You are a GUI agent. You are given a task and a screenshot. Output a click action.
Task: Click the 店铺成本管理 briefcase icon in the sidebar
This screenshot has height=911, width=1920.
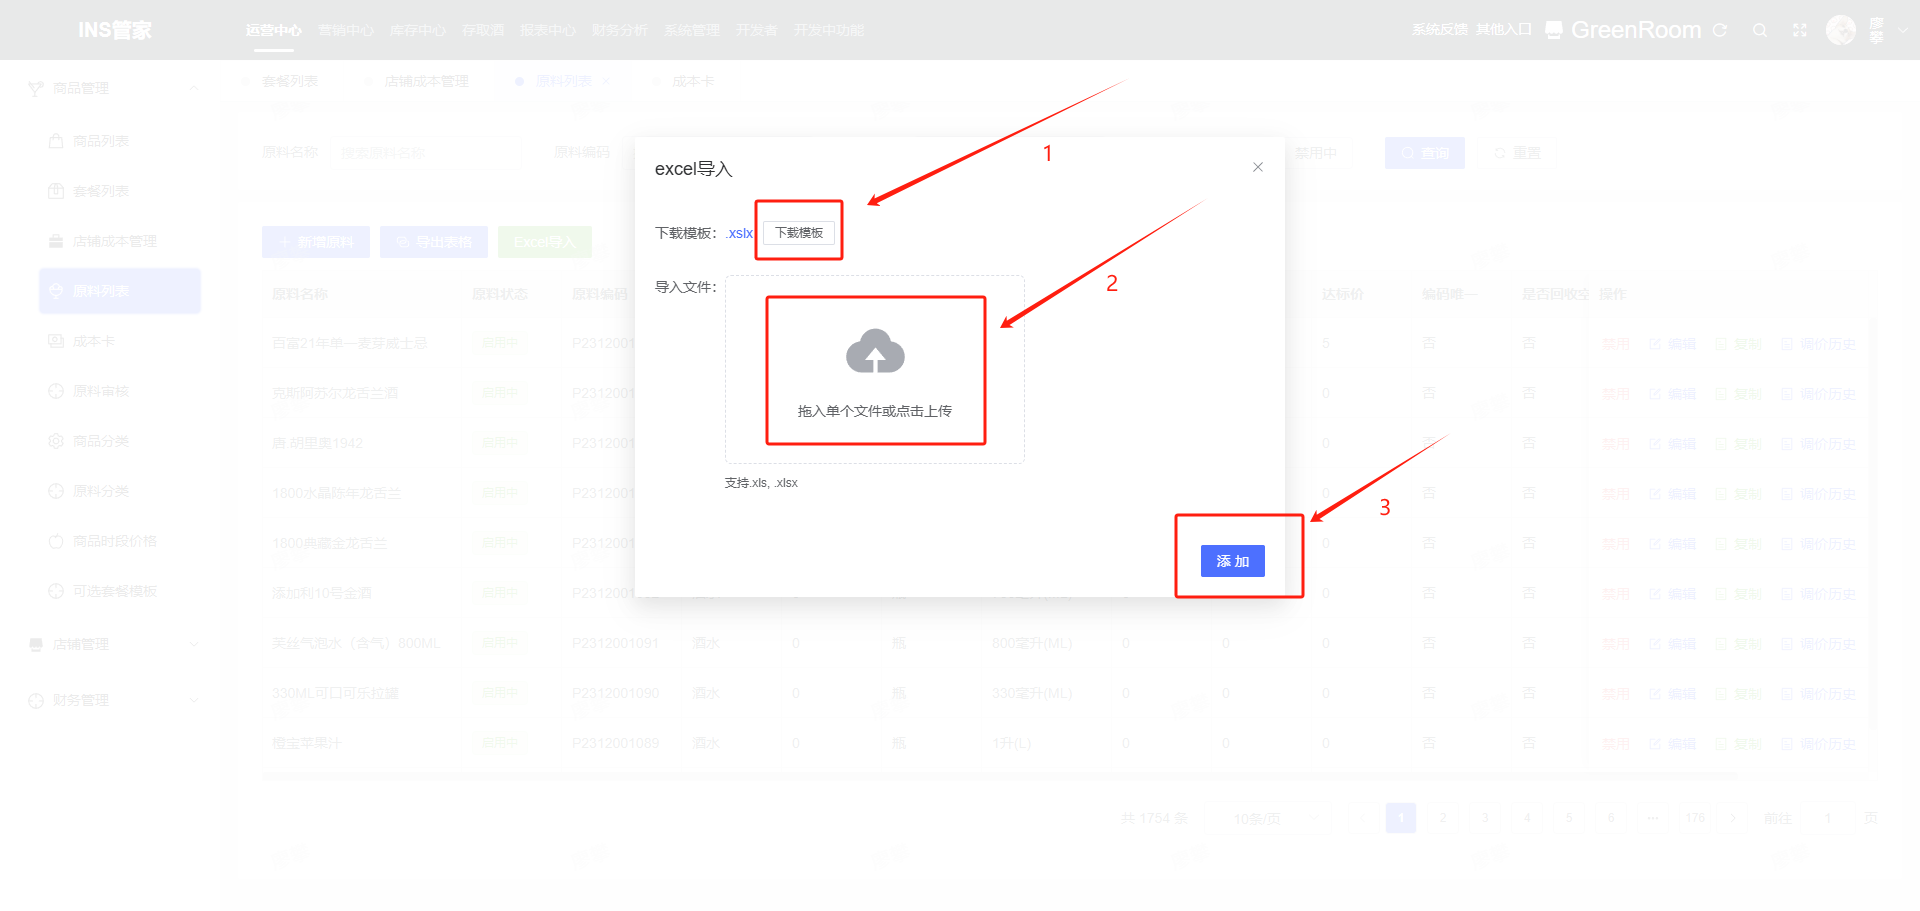pyautogui.click(x=56, y=241)
